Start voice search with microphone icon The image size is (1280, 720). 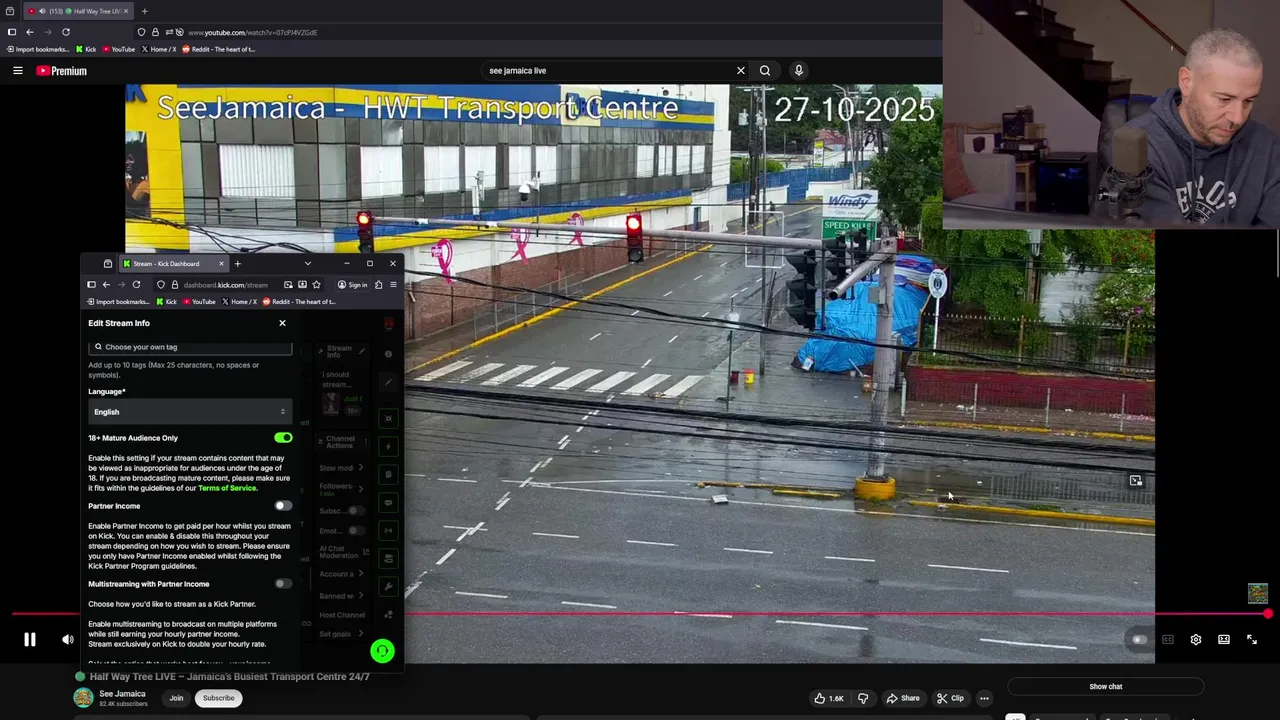tap(798, 71)
